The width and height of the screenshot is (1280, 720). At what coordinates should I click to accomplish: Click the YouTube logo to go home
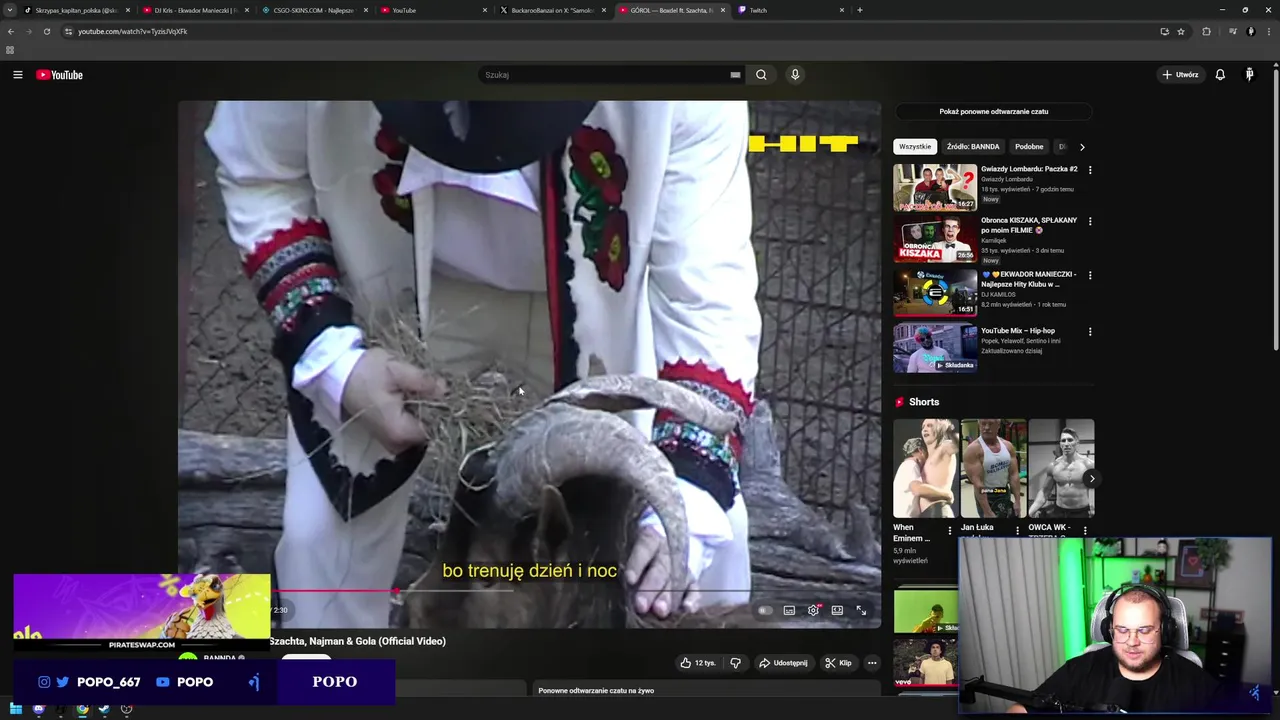tap(60, 75)
